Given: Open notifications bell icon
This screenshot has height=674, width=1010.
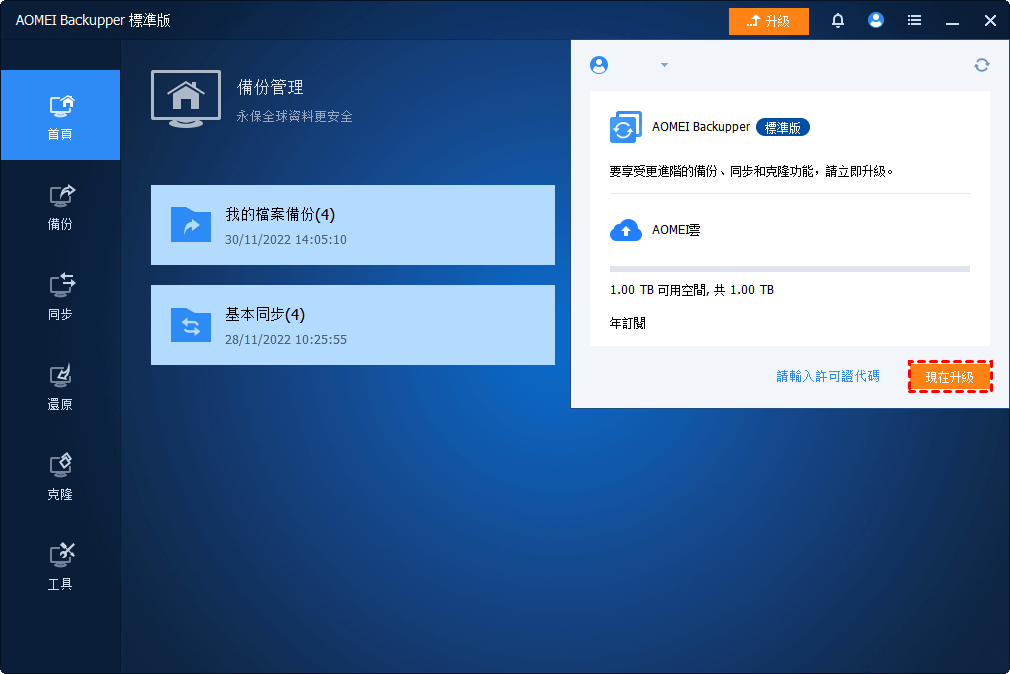Looking at the screenshot, I should (x=837, y=21).
